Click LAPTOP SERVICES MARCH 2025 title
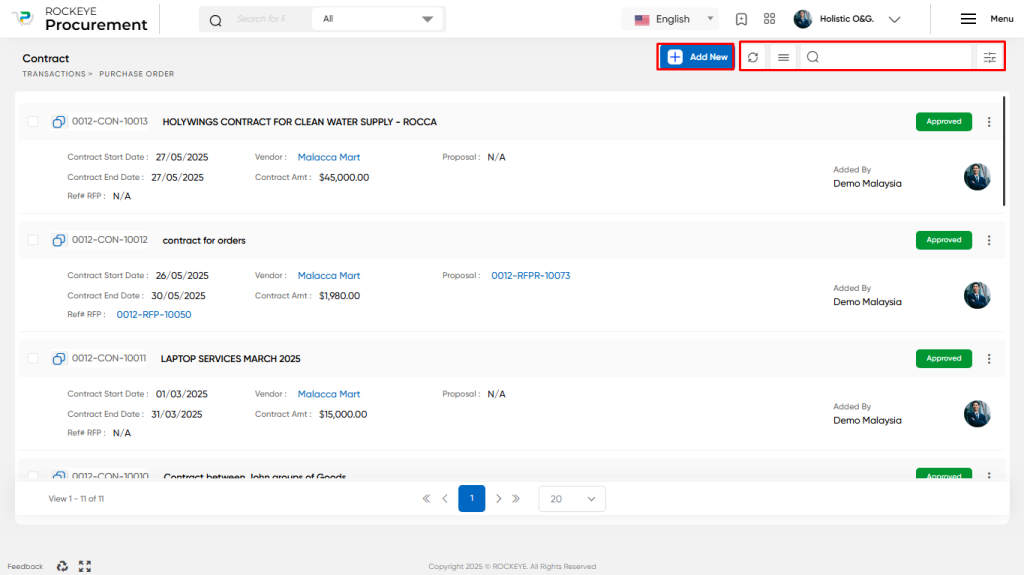The height and width of the screenshot is (575, 1024). [231, 359]
